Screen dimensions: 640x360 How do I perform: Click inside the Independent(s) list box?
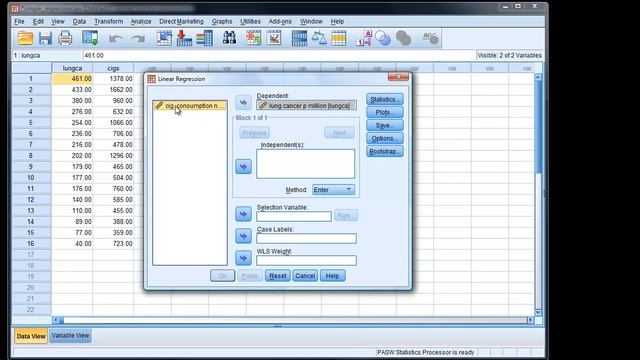(305, 164)
